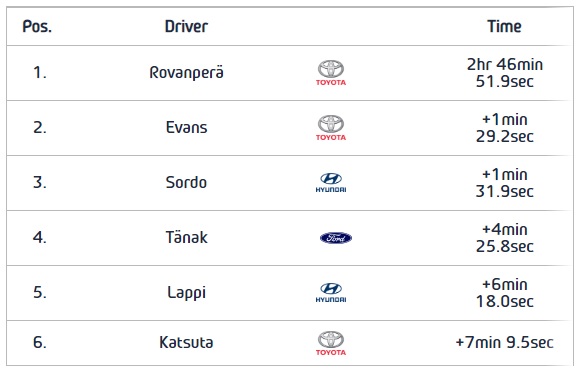Viewport: 579px width, 371px height.
Task: Select the Hyundai logo next to Lappi
Action: [331, 293]
